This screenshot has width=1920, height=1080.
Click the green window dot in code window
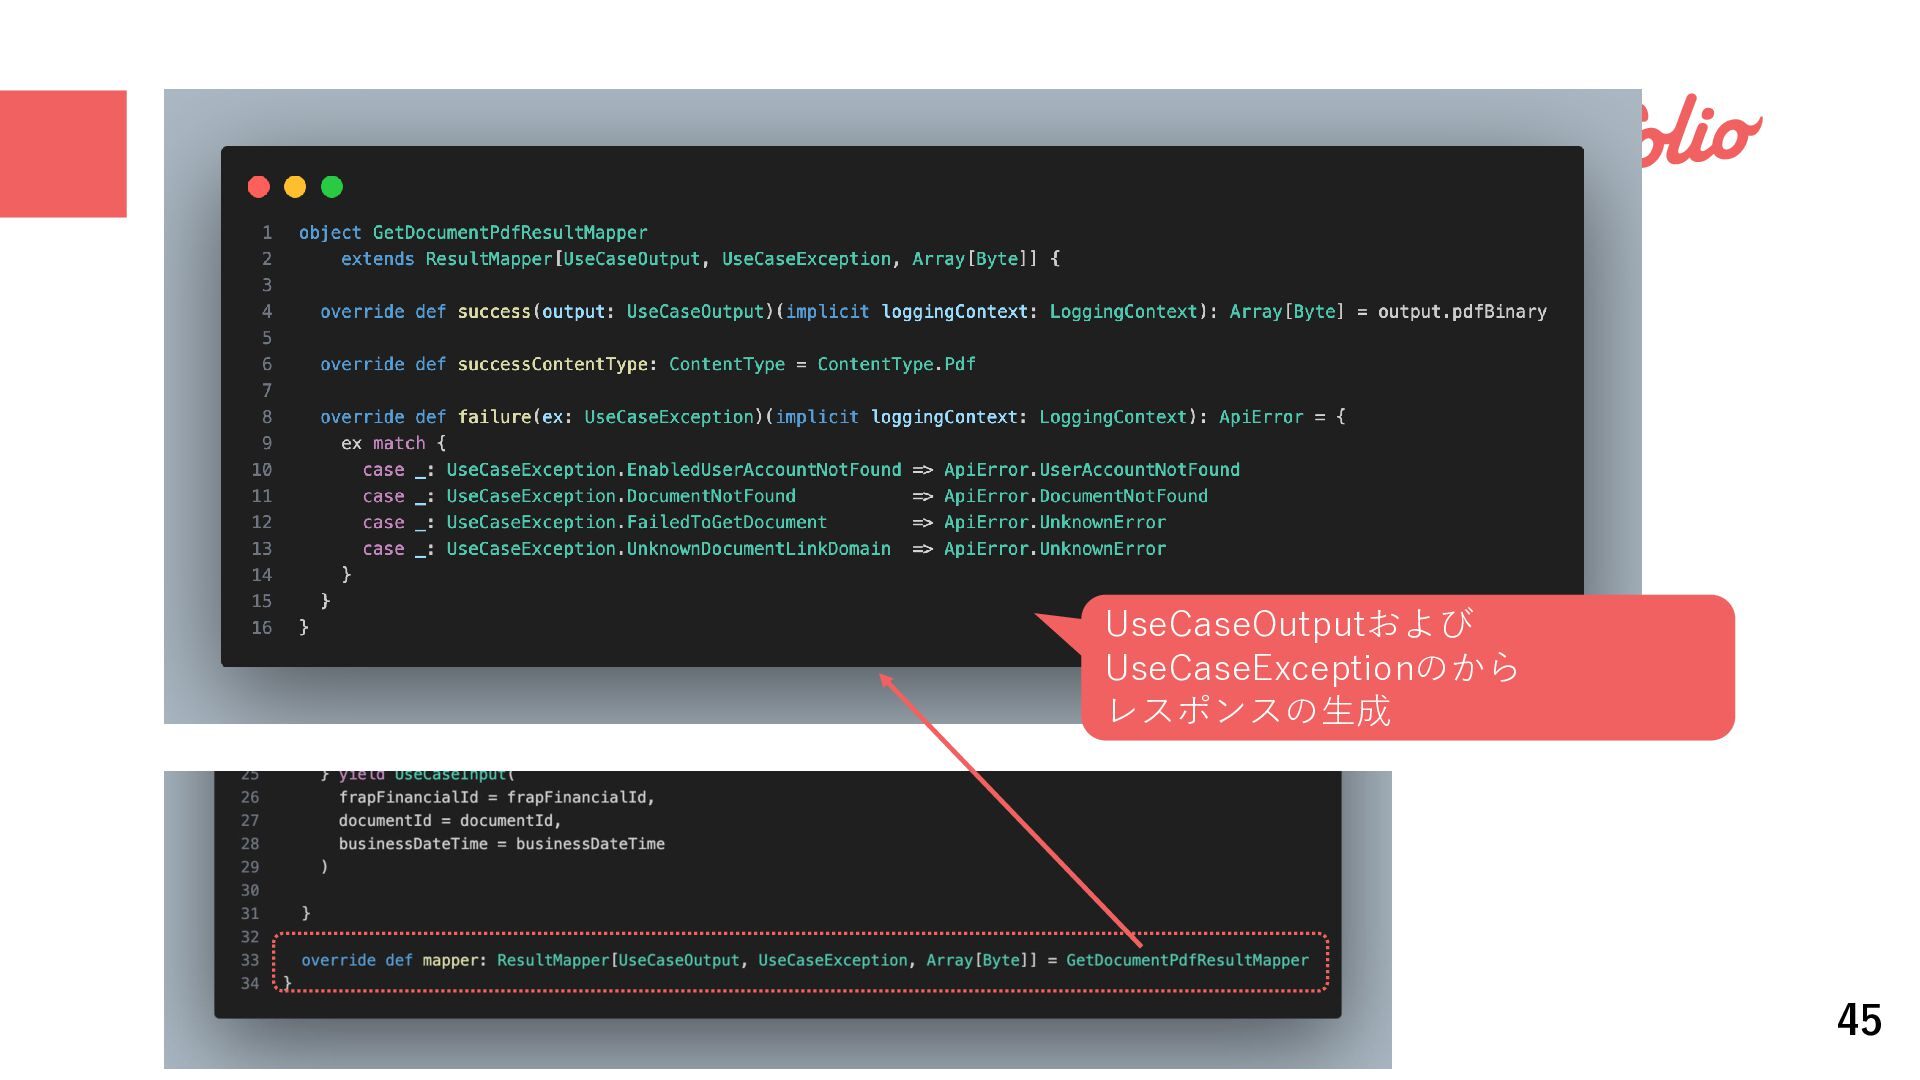(332, 187)
